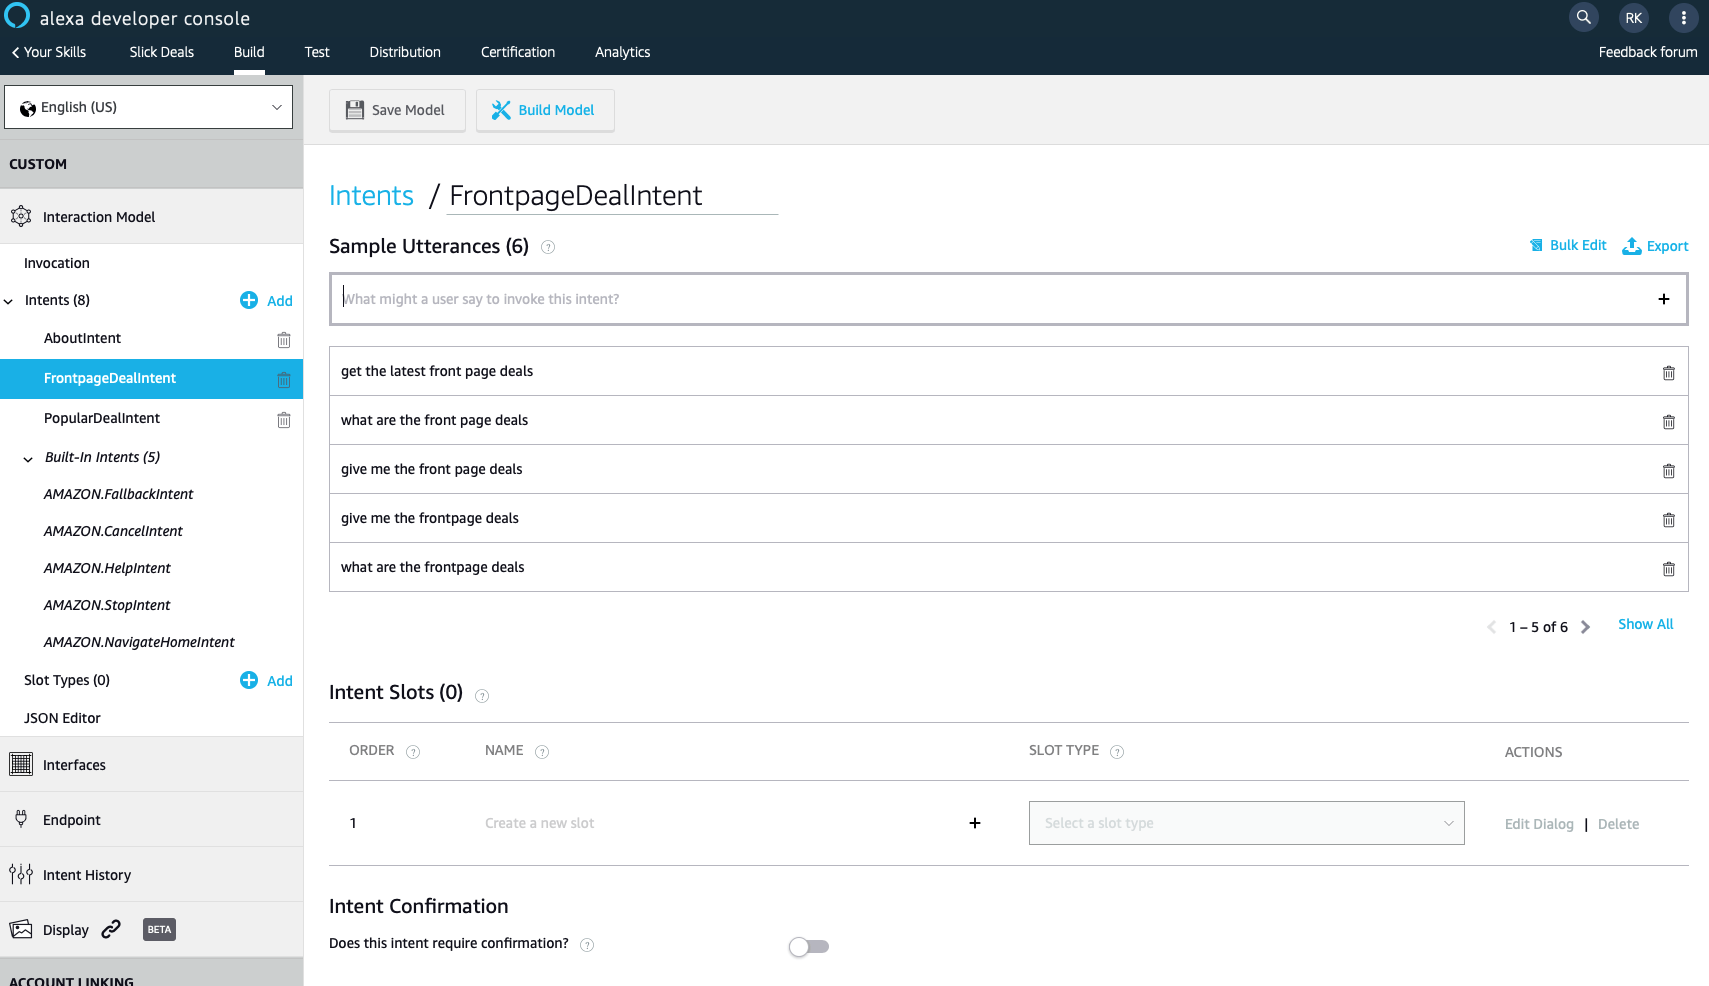Open the Feedback forum link
The height and width of the screenshot is (986, 1709).
point(1648,52)
